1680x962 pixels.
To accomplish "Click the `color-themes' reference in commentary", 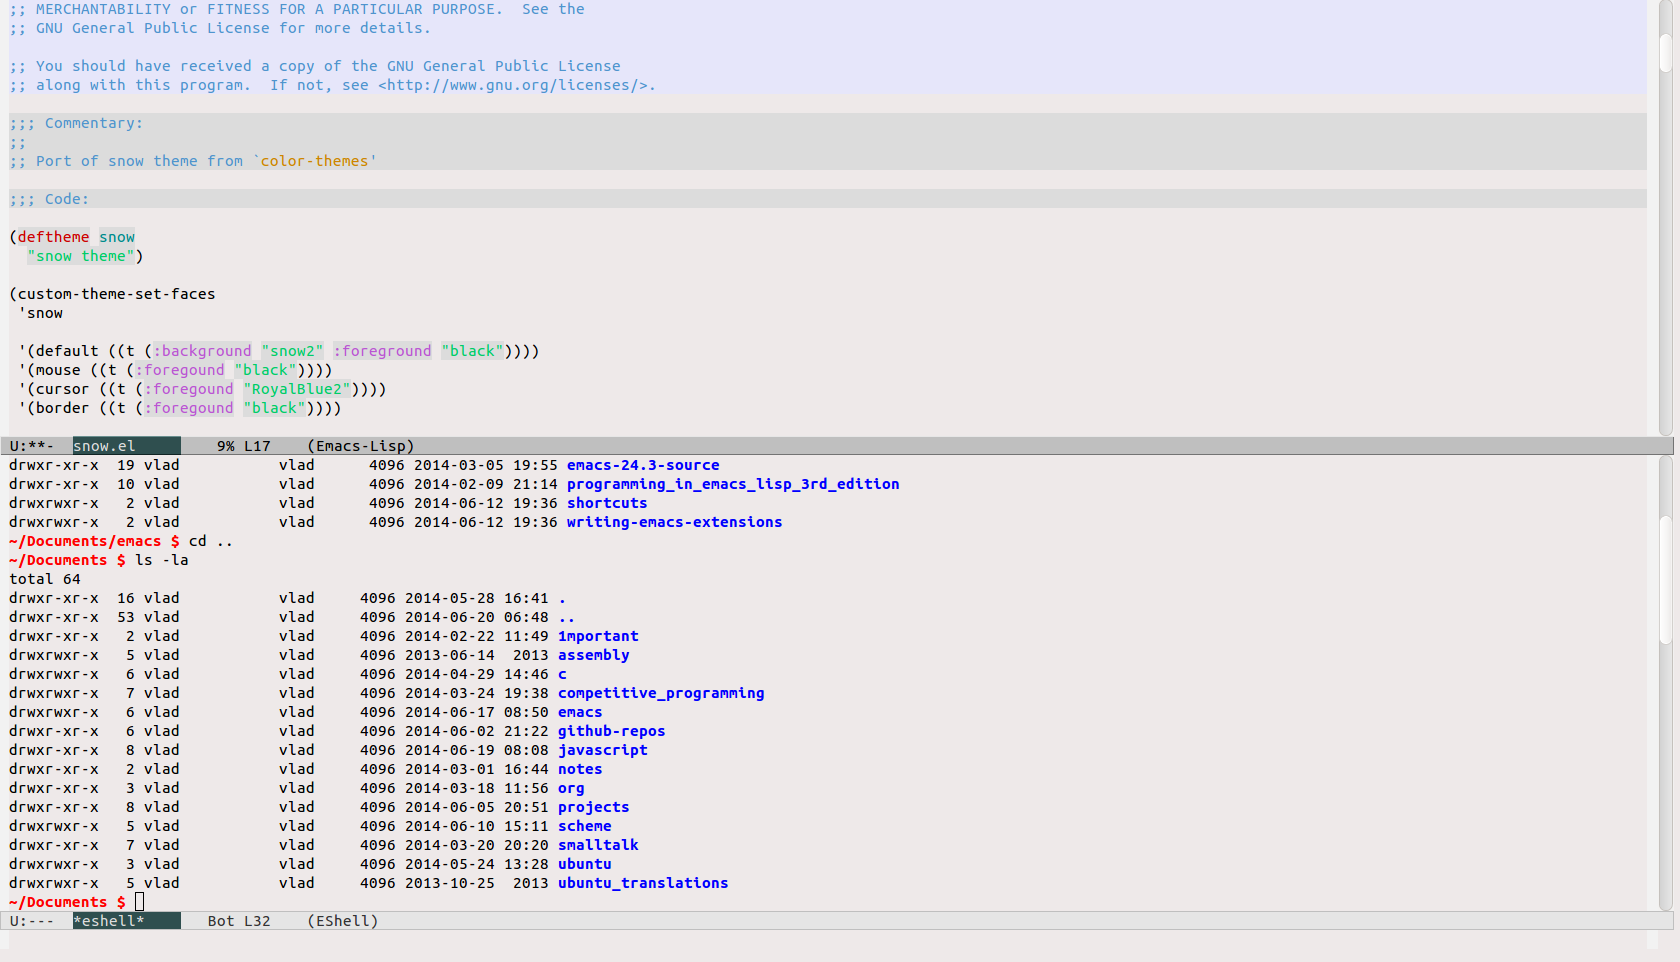I will (315, 161).
